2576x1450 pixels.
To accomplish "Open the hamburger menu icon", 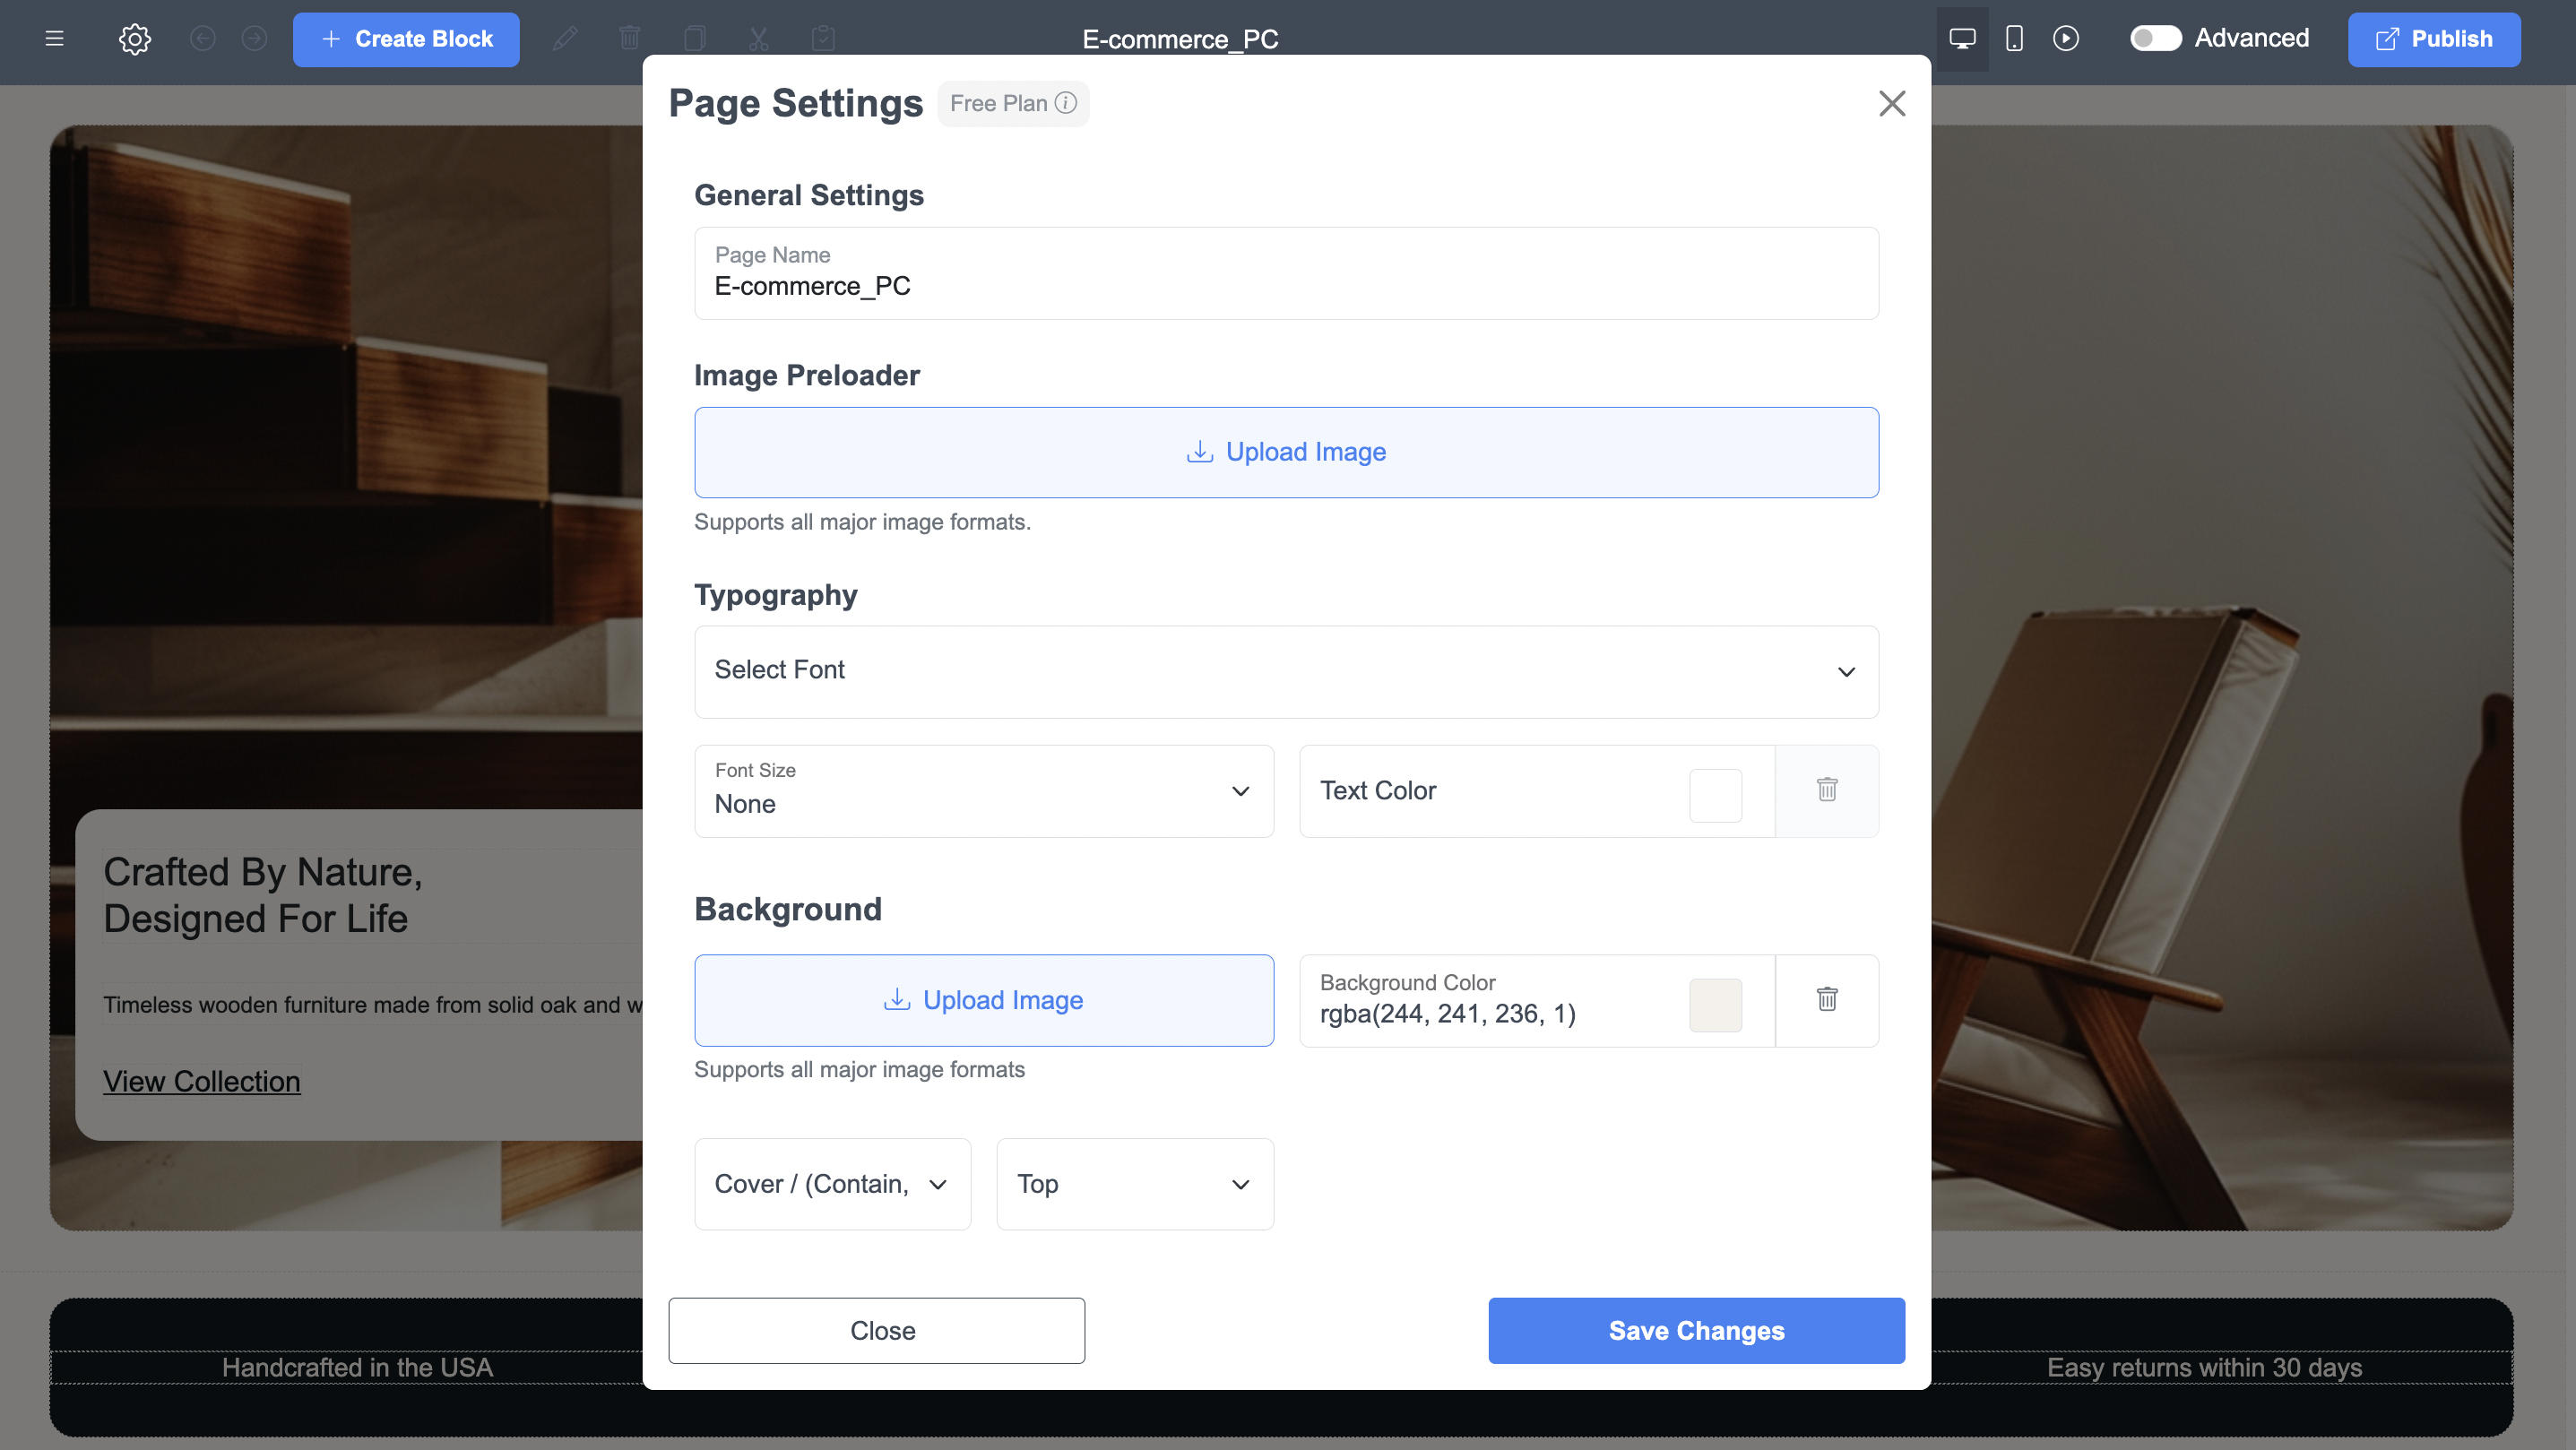I will pos(54,39).
